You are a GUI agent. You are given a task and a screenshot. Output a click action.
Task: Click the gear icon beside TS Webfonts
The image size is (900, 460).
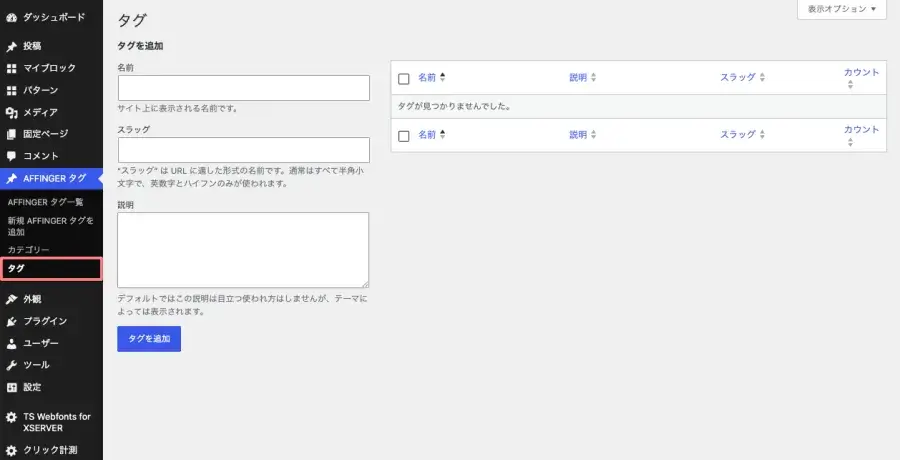point(11,418)
